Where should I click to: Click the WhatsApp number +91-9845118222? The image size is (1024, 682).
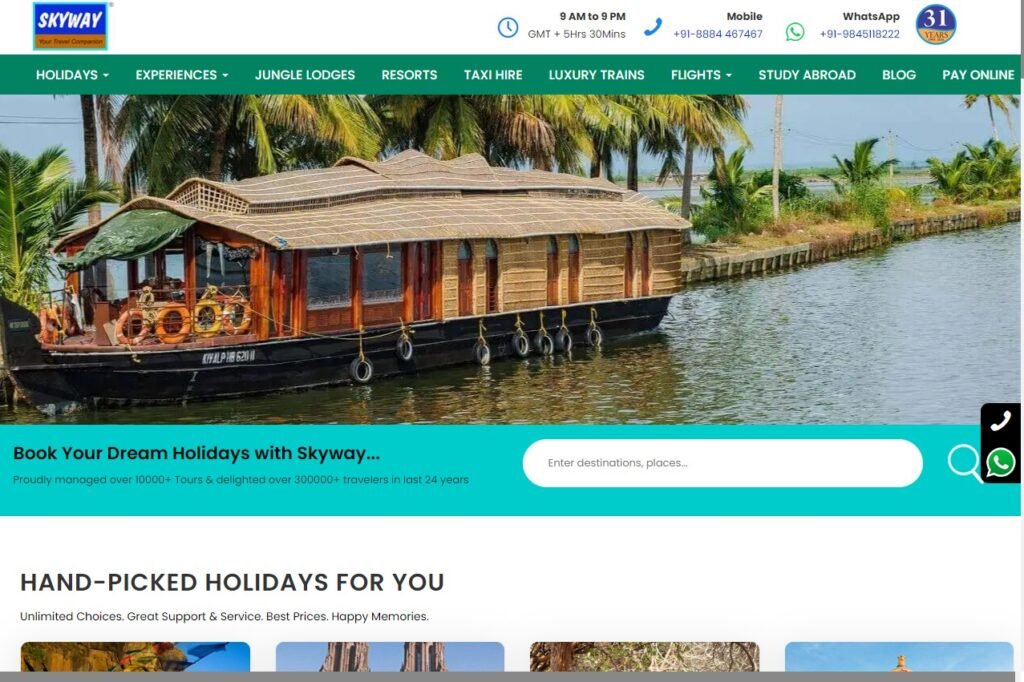(859, 34)
